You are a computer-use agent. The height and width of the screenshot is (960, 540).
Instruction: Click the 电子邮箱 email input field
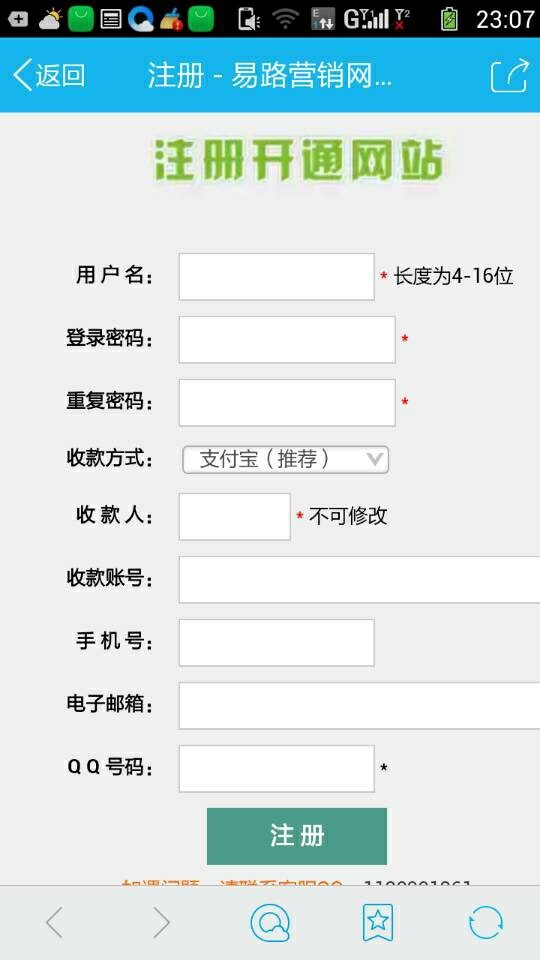coord(359,706)
